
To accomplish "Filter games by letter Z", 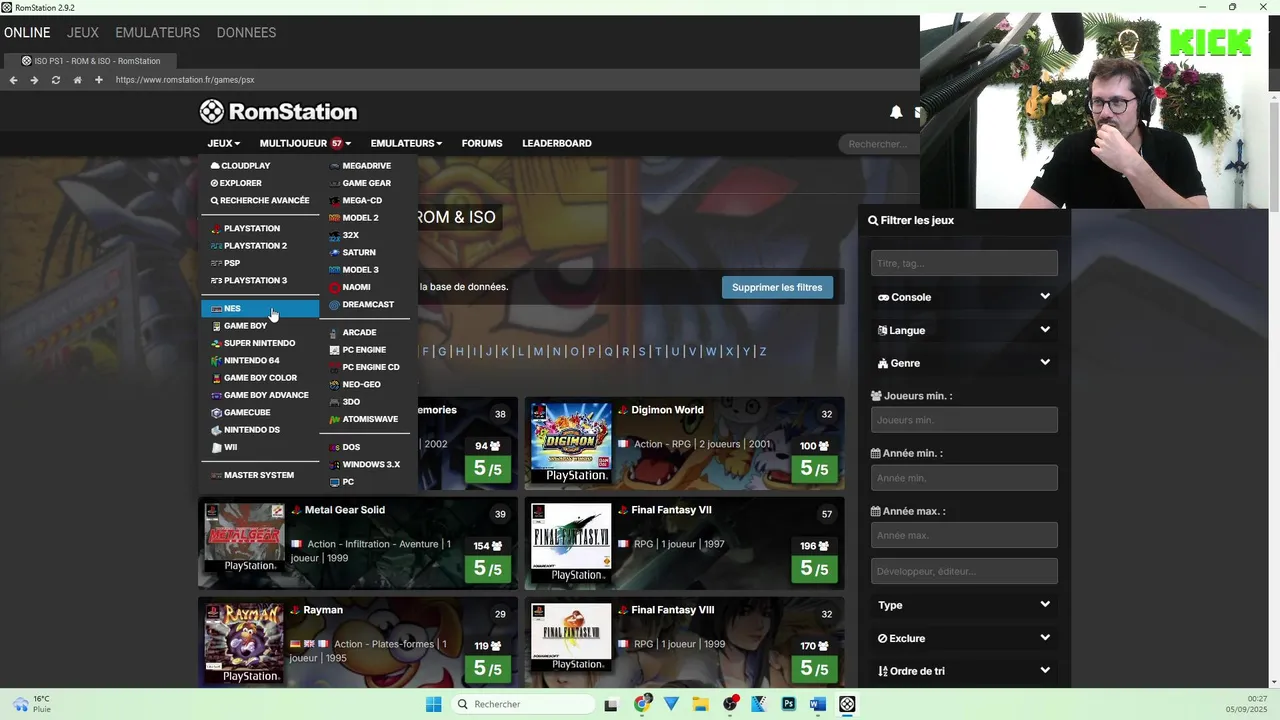I will click(x=763, y=352).
